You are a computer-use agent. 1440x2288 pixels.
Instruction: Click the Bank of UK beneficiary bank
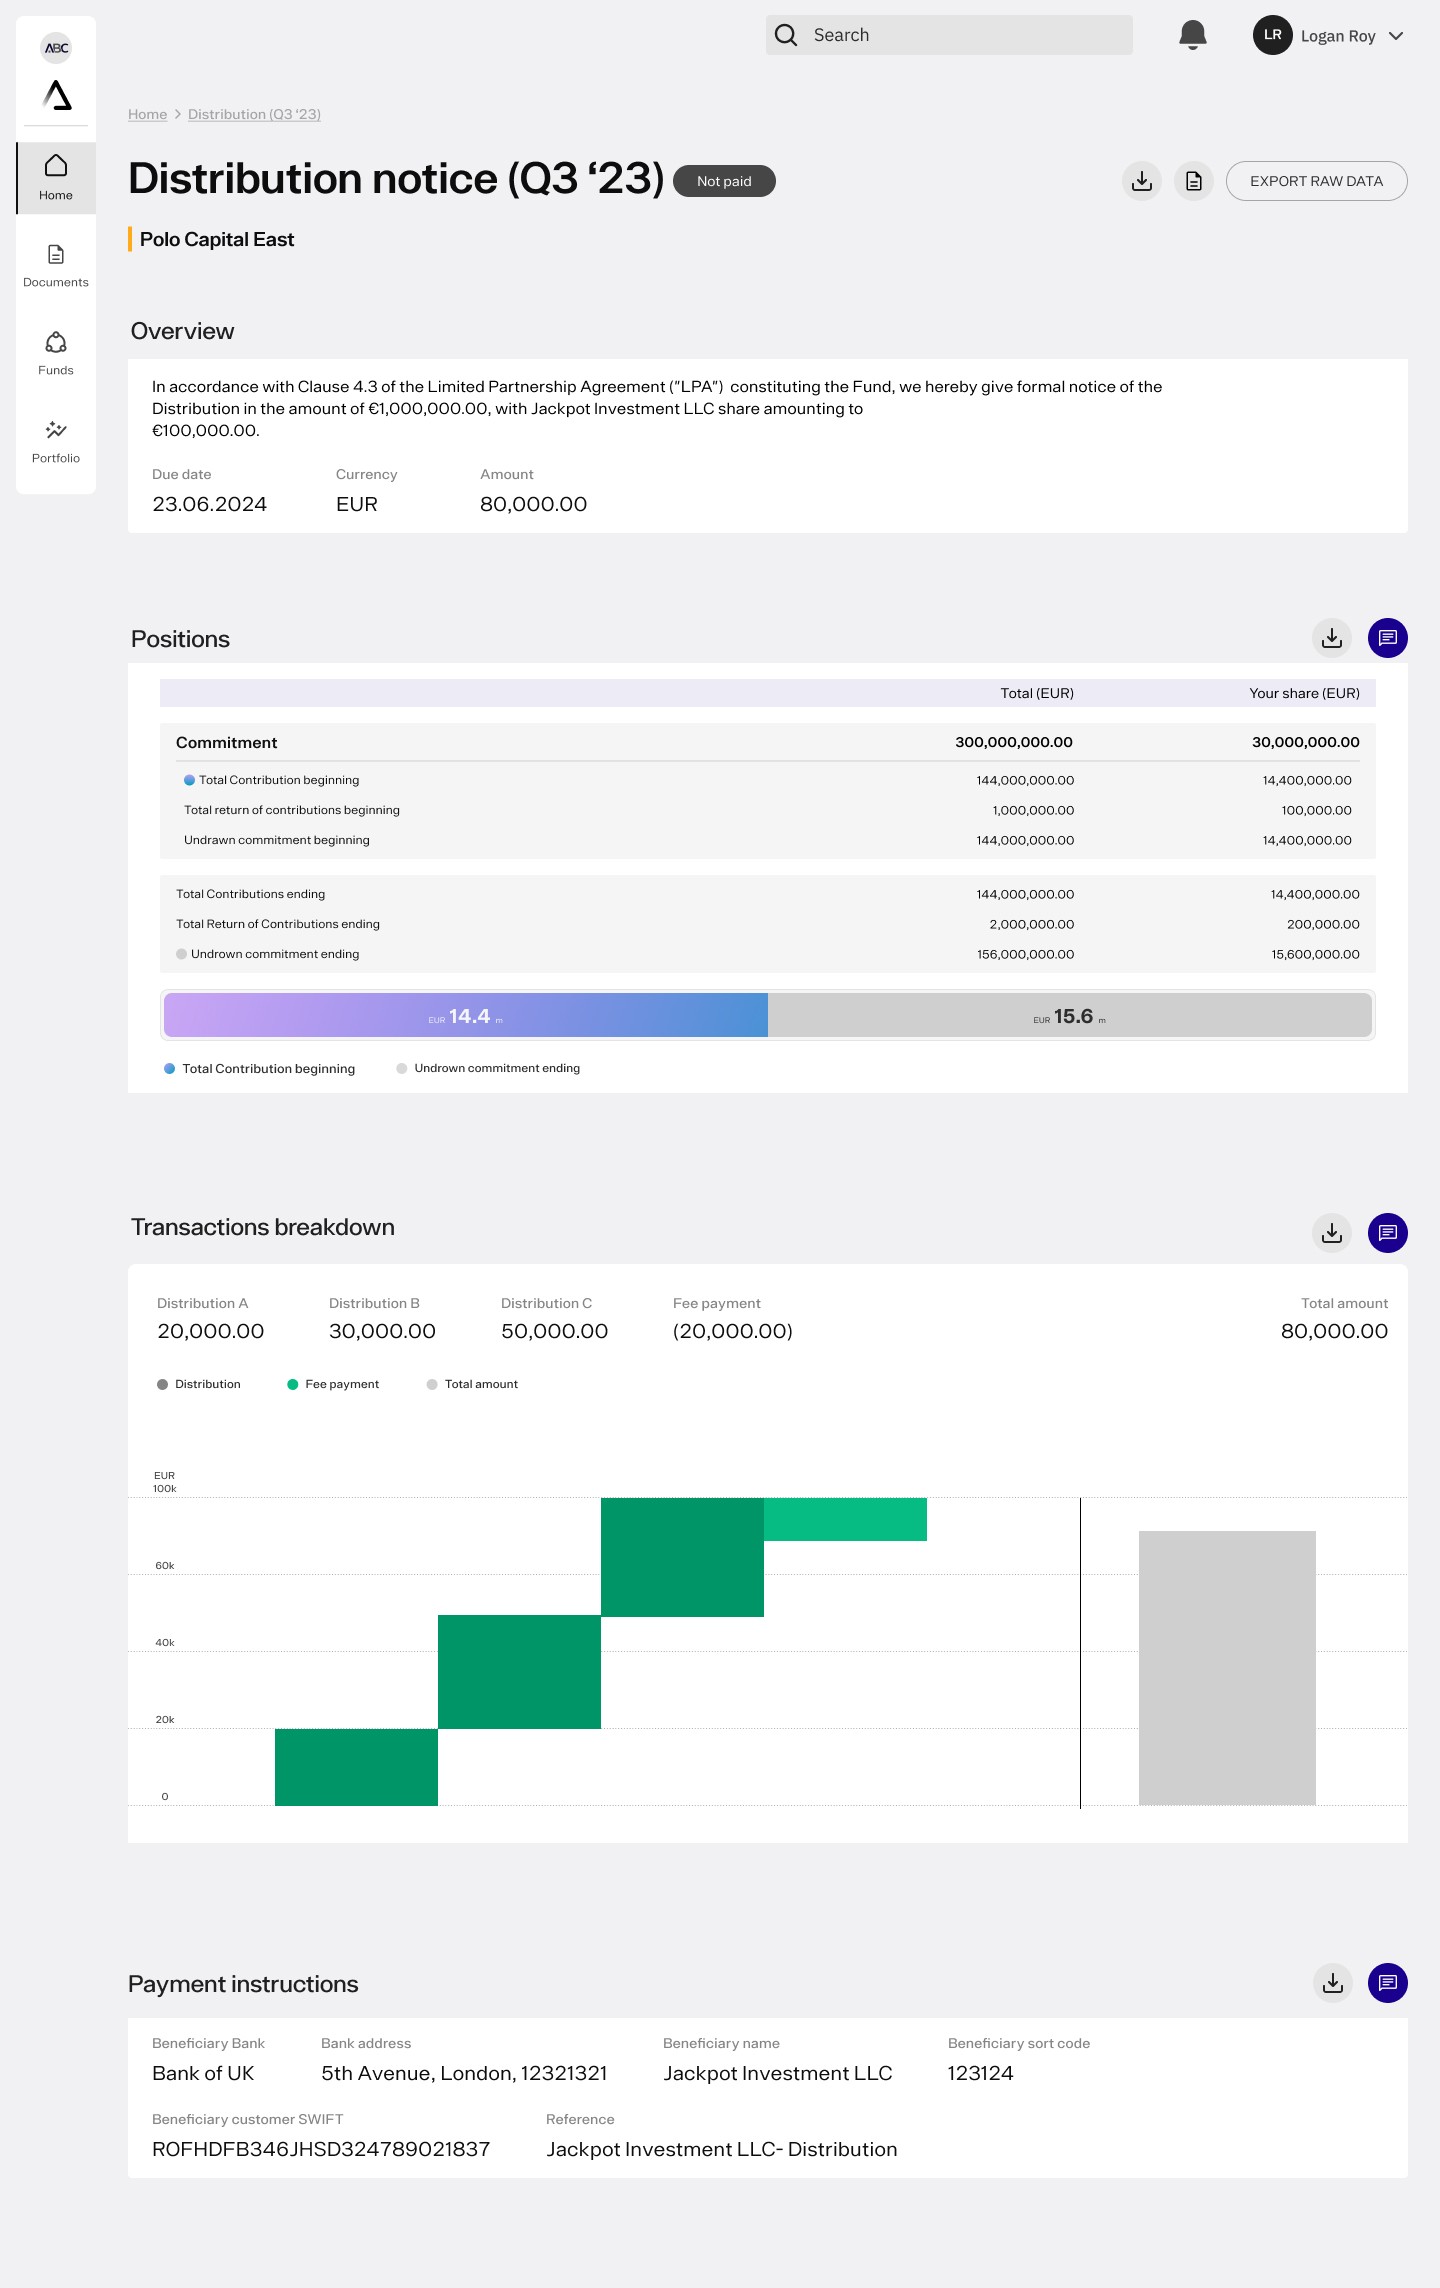[x=203, y=2073]
